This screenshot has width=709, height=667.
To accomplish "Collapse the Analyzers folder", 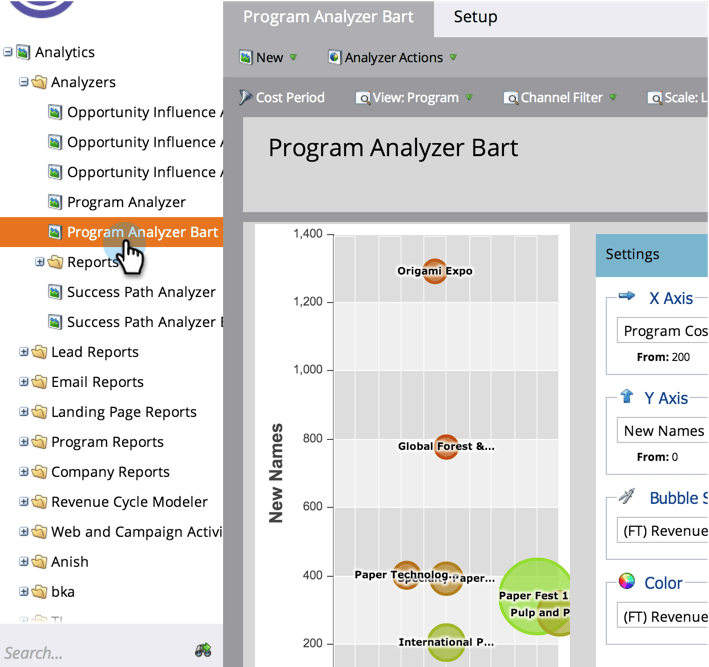I will pos(24,82).
